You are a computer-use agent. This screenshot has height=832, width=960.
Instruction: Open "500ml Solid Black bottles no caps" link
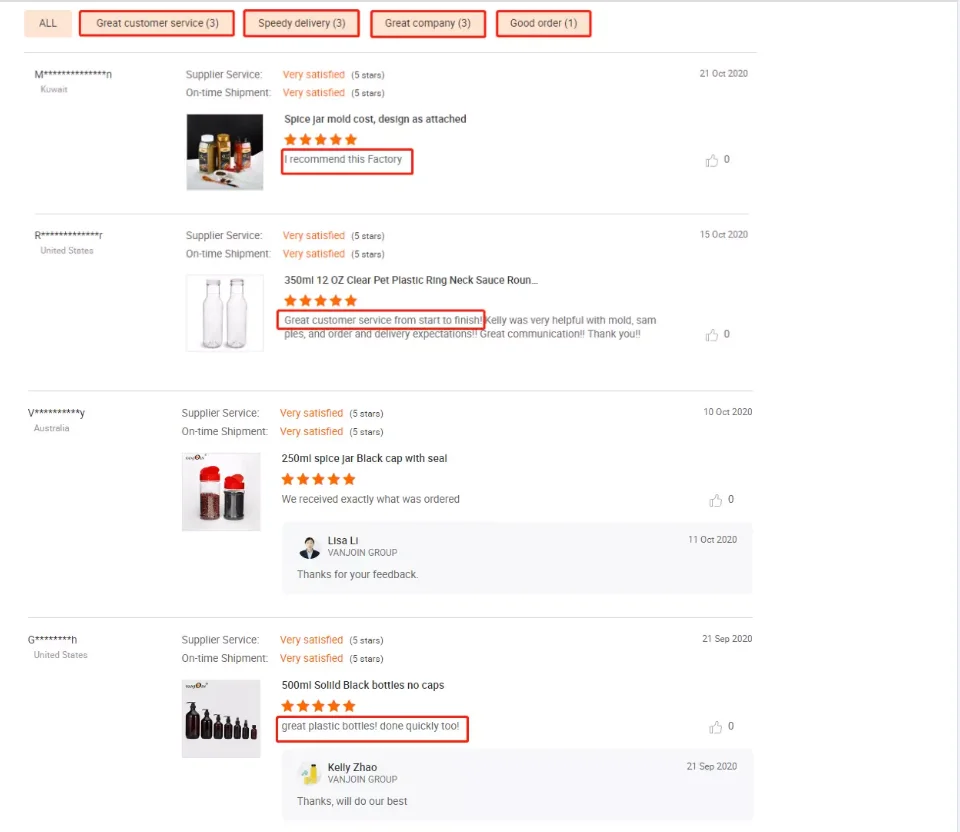click(x=363, y=685)
